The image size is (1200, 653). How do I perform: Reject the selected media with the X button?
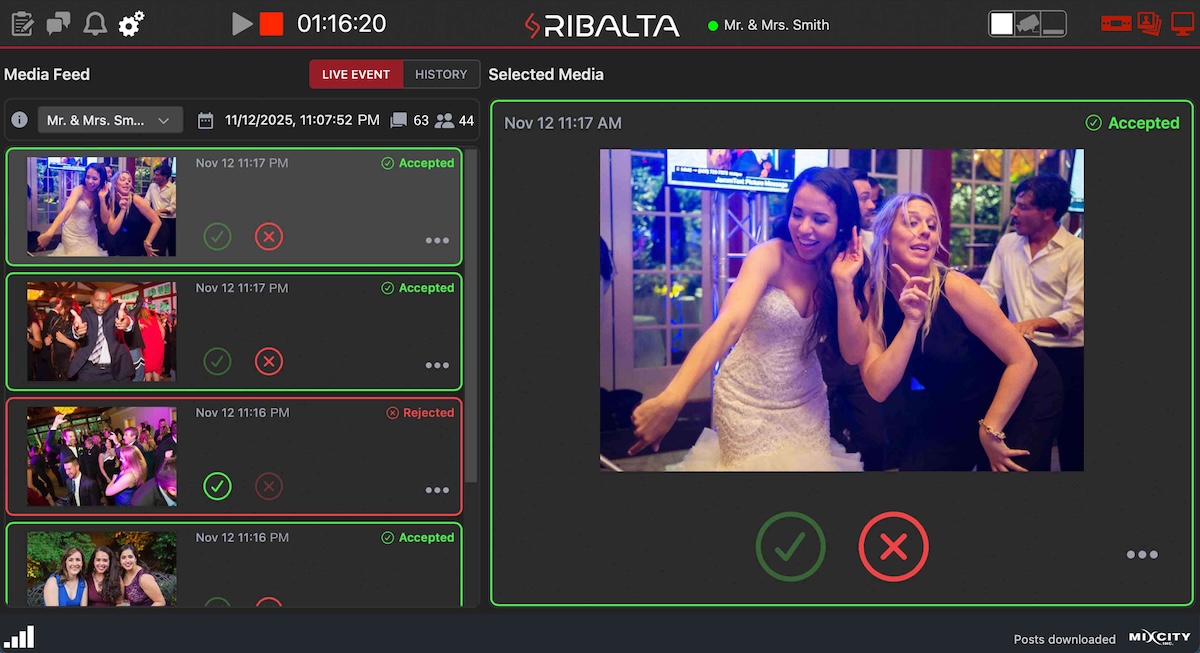[x=893, y=546]
